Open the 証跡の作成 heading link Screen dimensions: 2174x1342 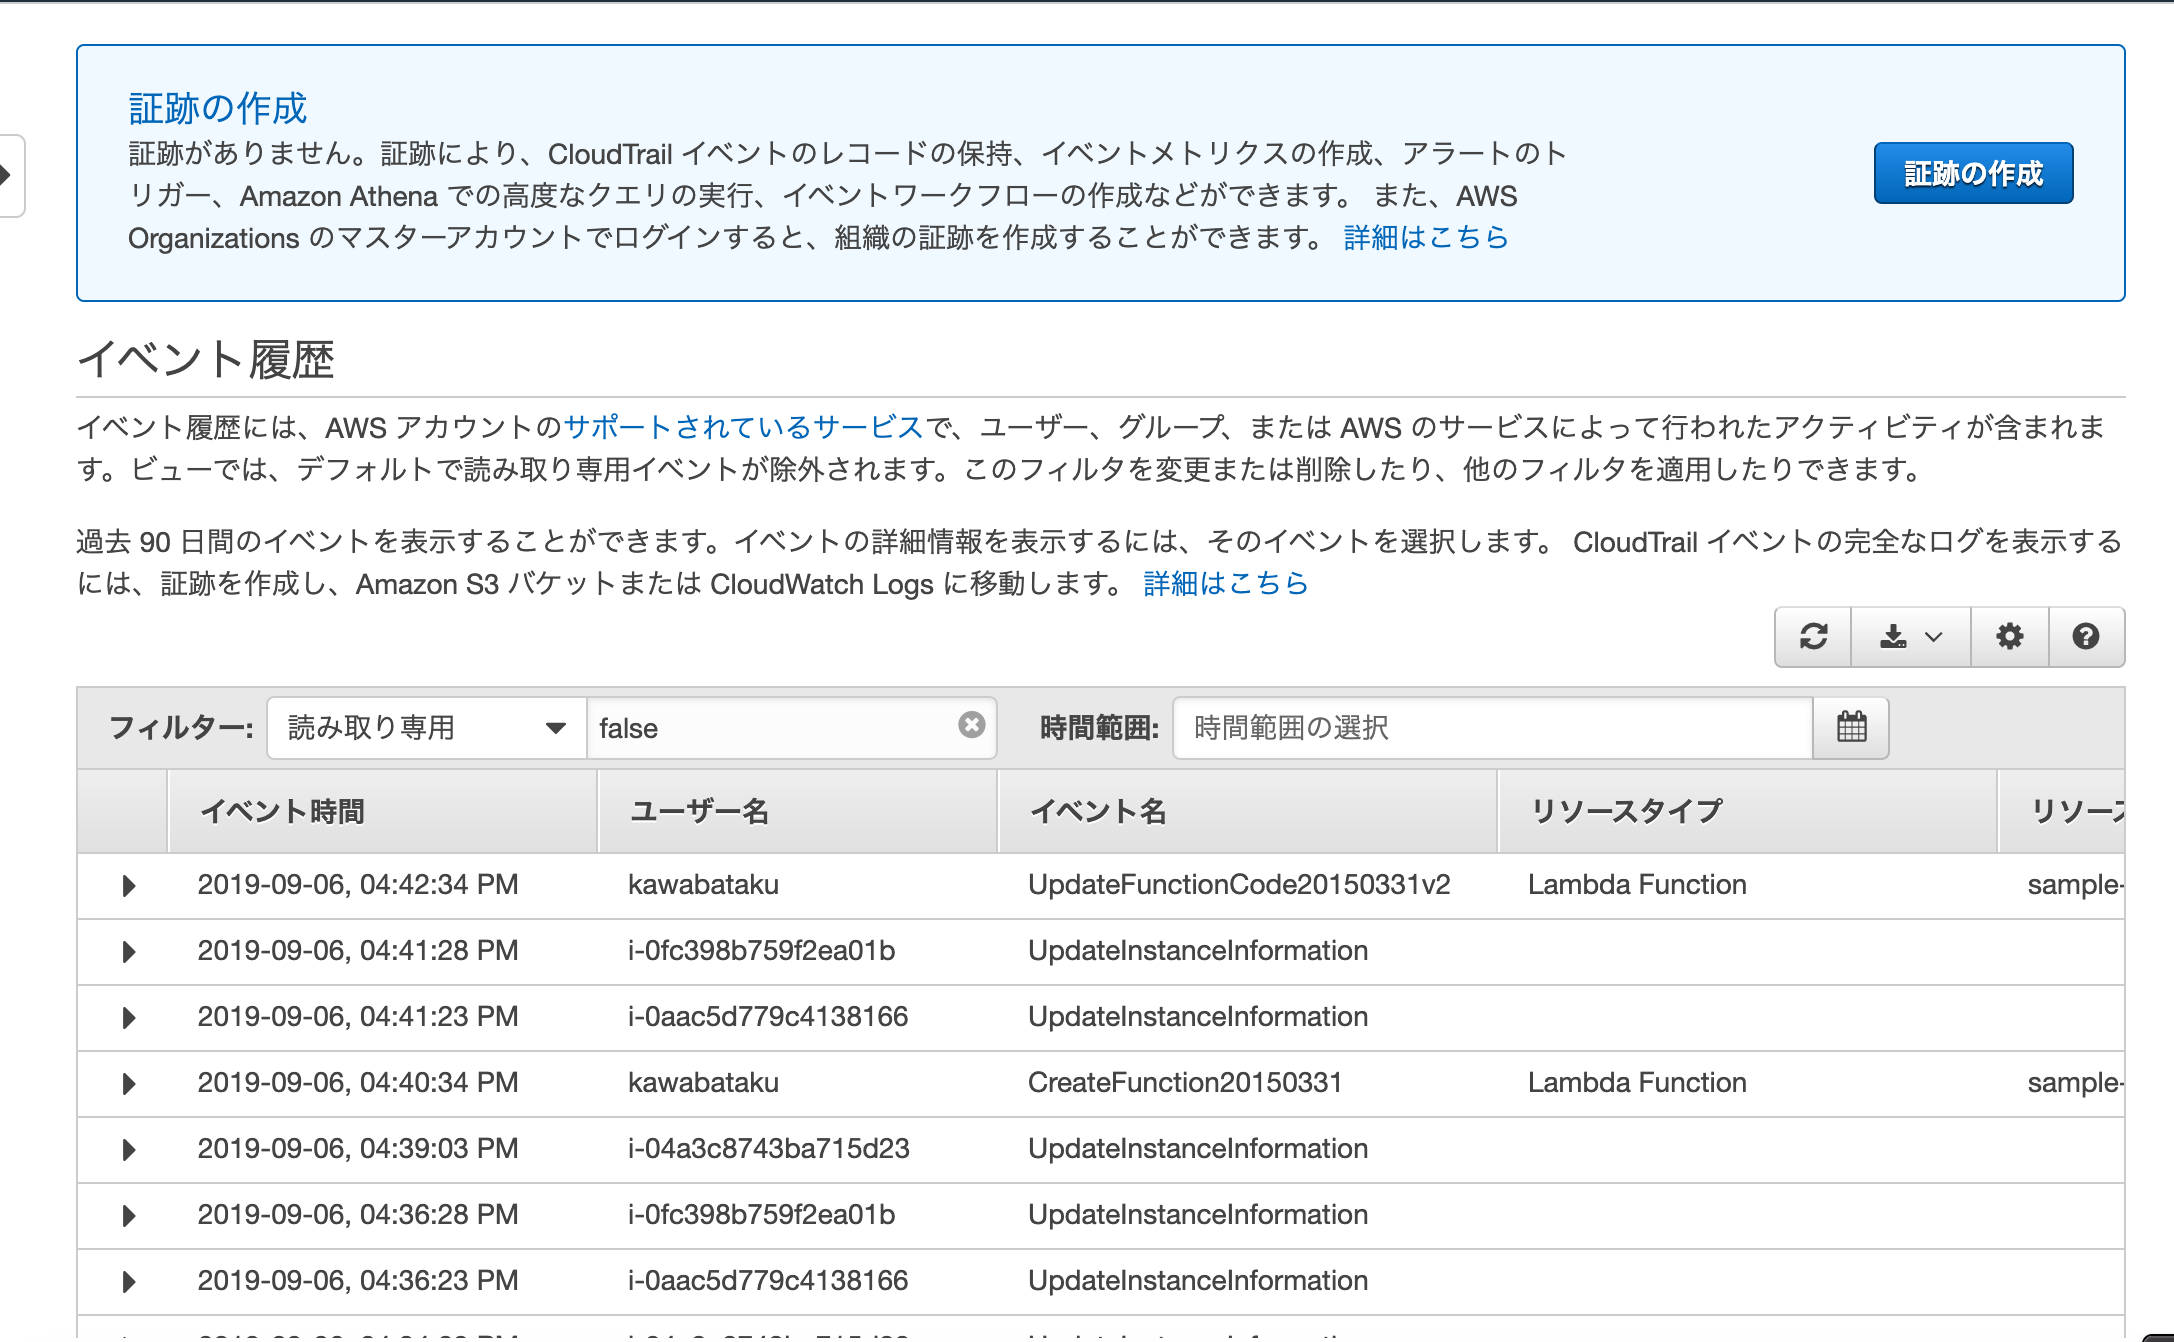point(217,108)
